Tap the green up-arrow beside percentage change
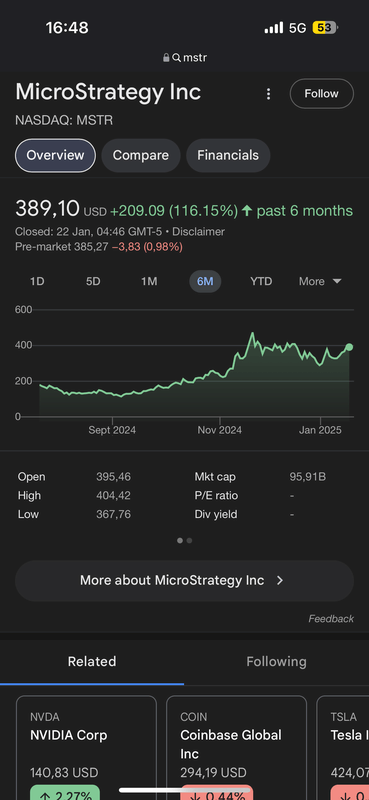This screenshot has height=800, width=369. click(247, 211)
